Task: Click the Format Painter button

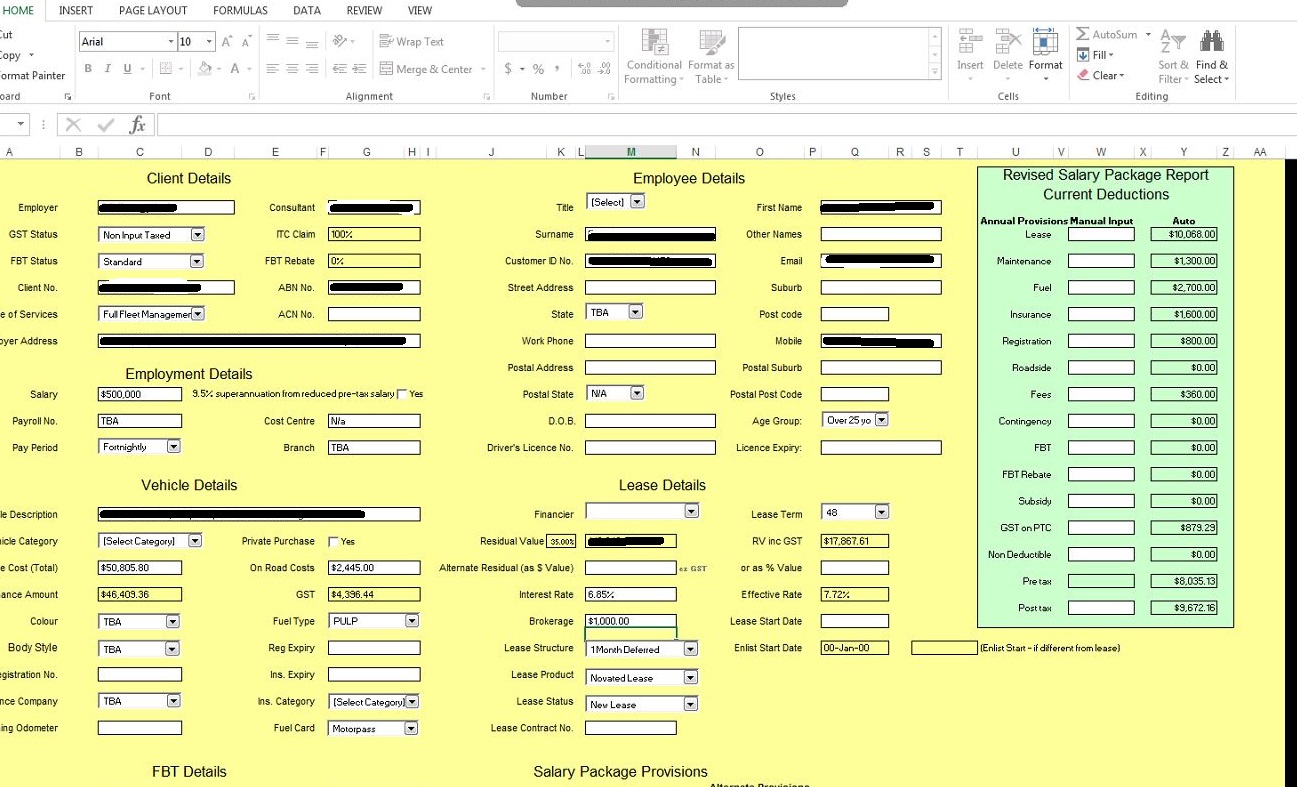Action: (32, 76)
